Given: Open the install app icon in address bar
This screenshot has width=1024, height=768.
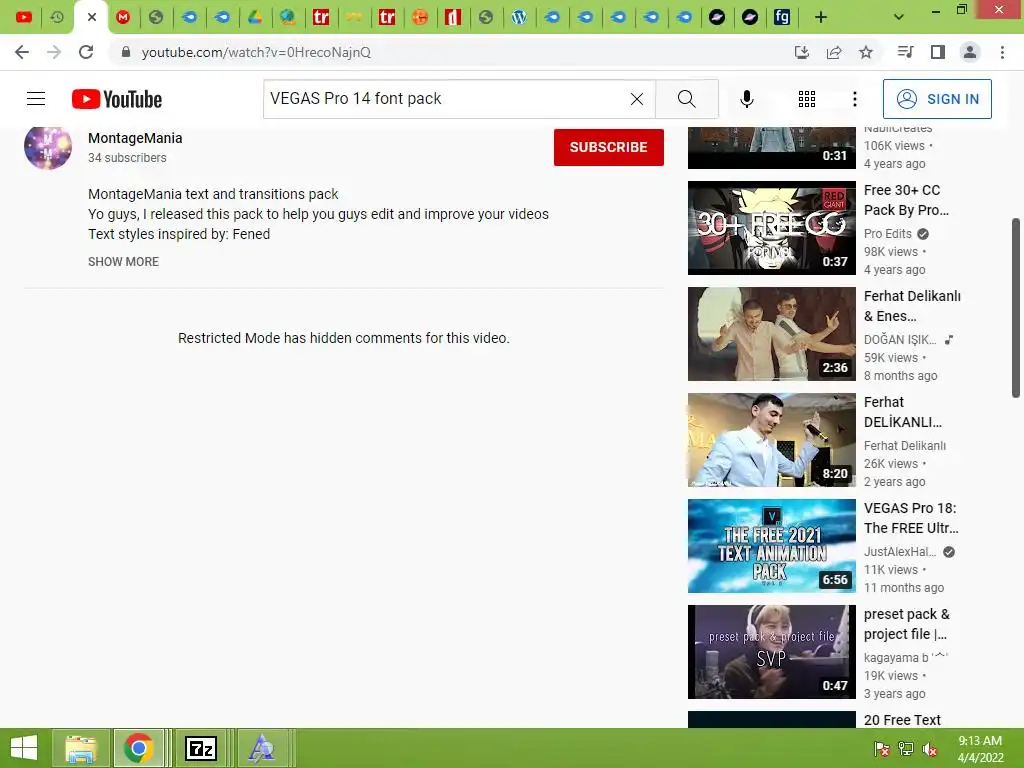Looking at the screenshot, I should coord(801,52).
